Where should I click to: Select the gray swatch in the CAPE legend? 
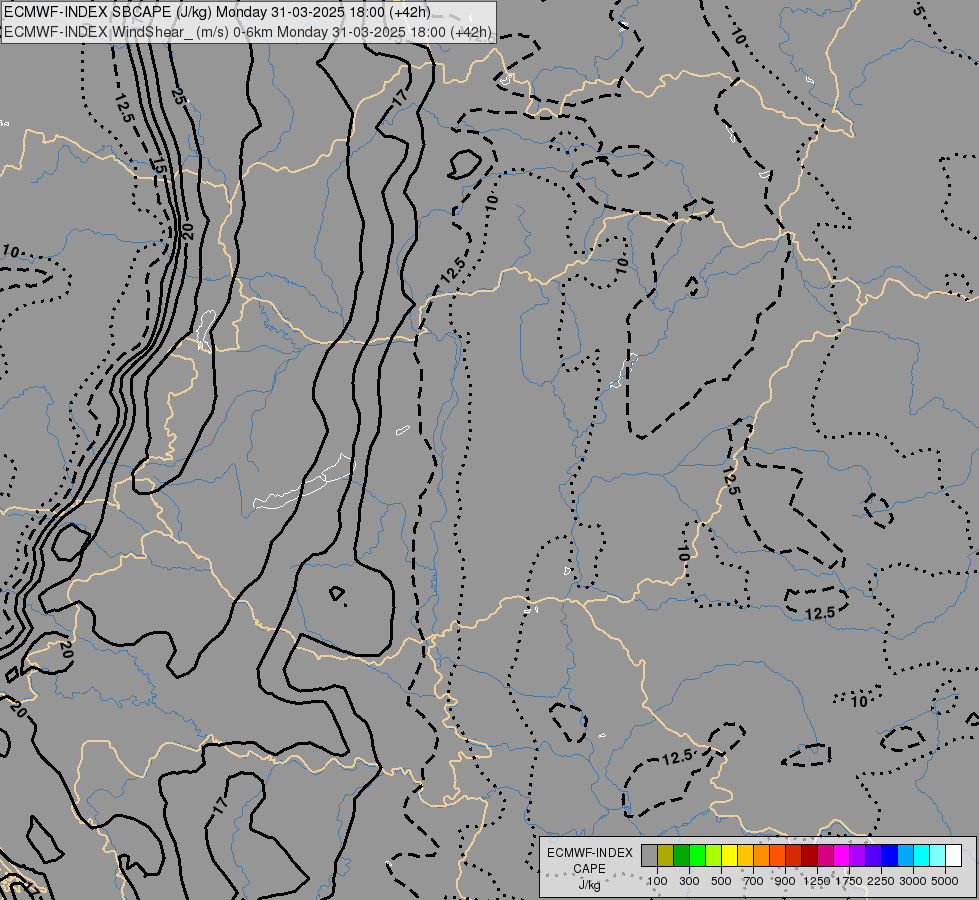click(649, 855)
